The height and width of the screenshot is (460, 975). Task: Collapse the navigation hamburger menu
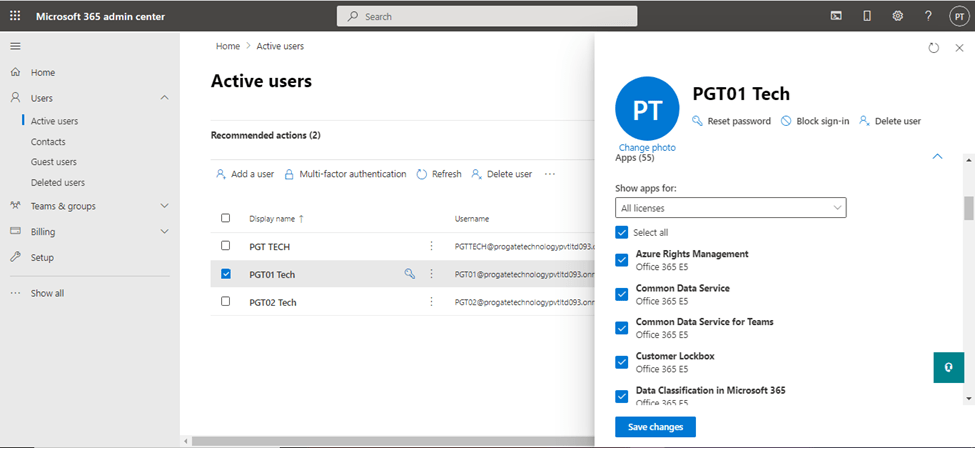pyautogui.click(x=15, y=46)
